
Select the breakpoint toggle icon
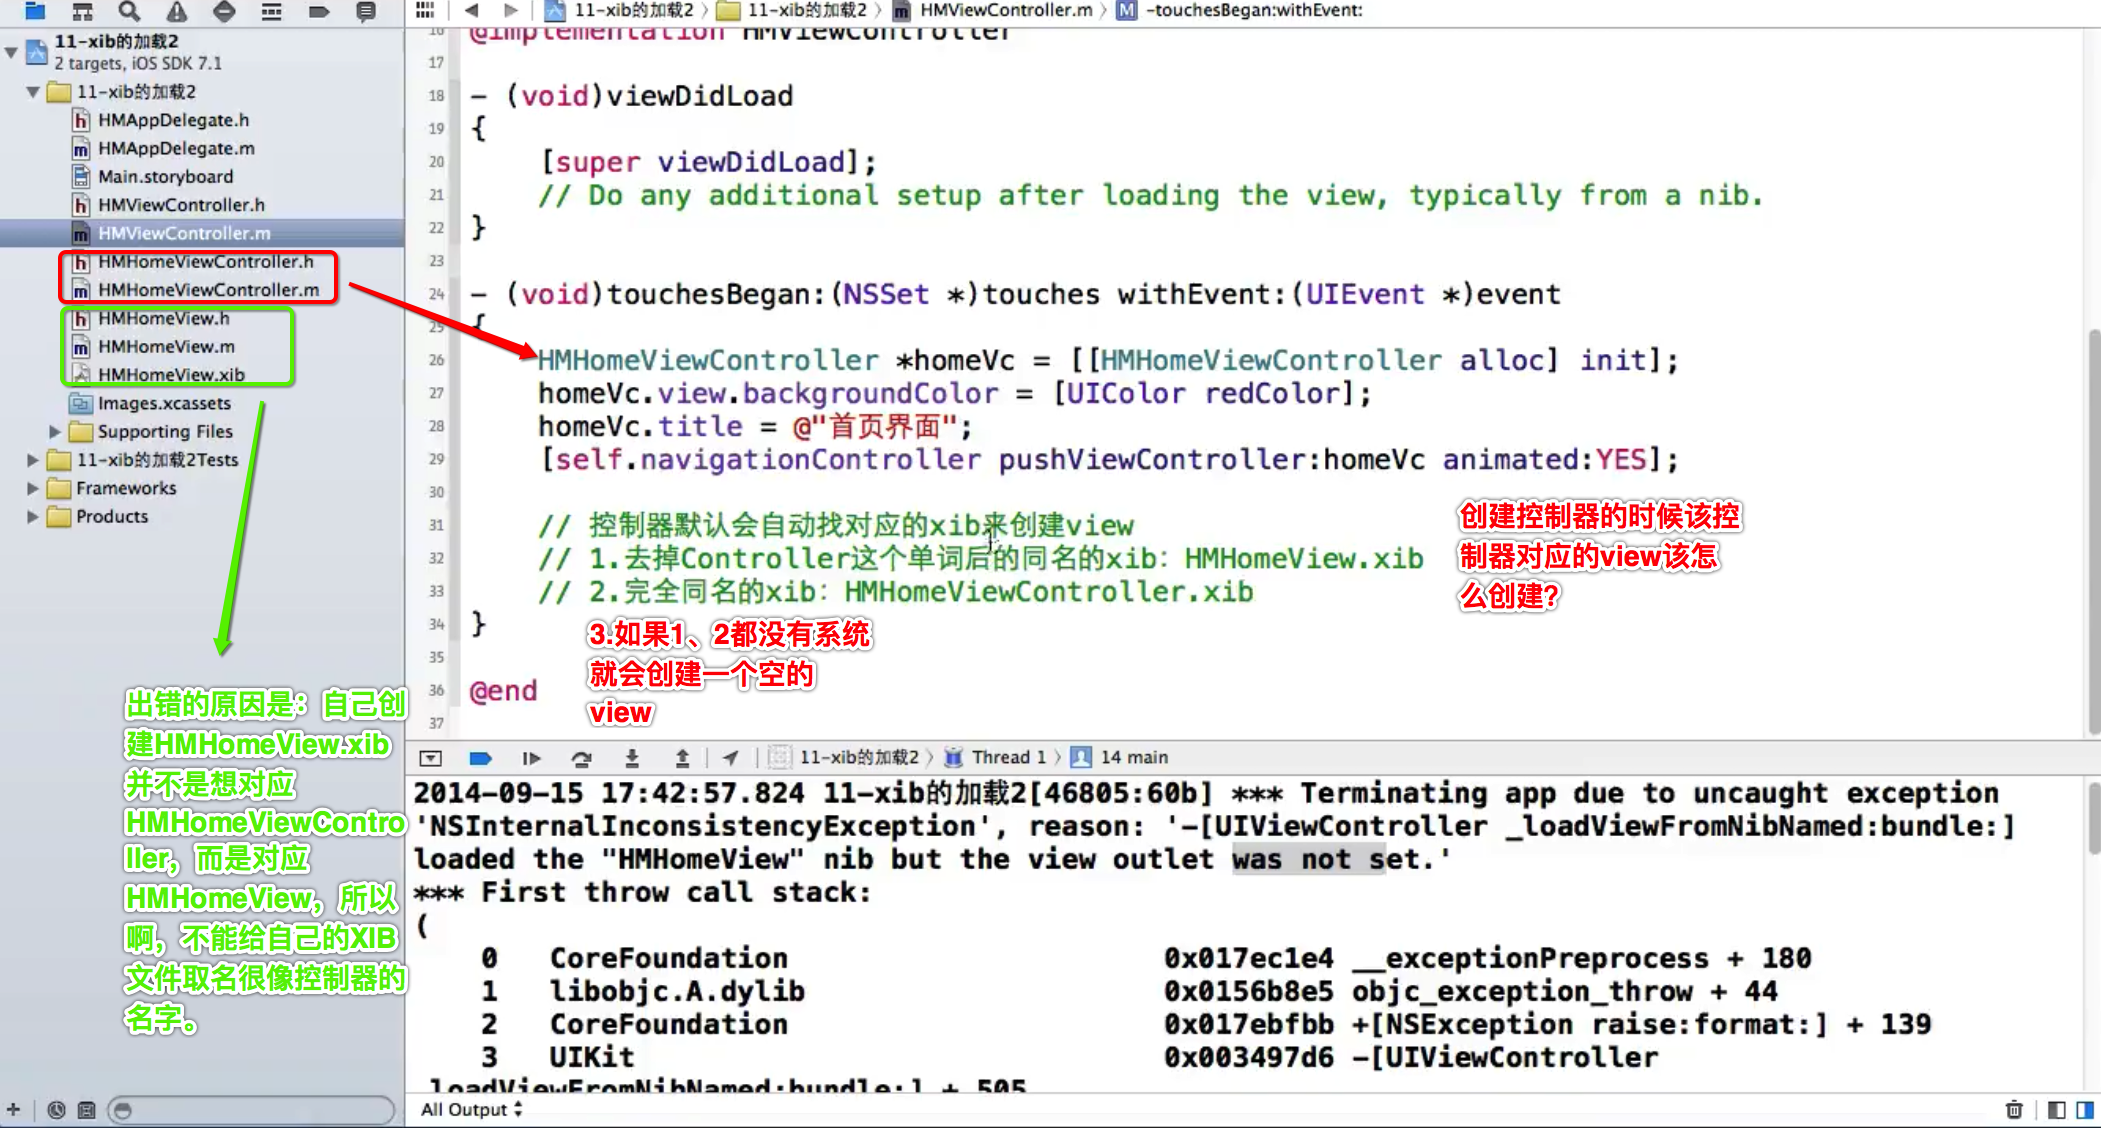point(479,757)
